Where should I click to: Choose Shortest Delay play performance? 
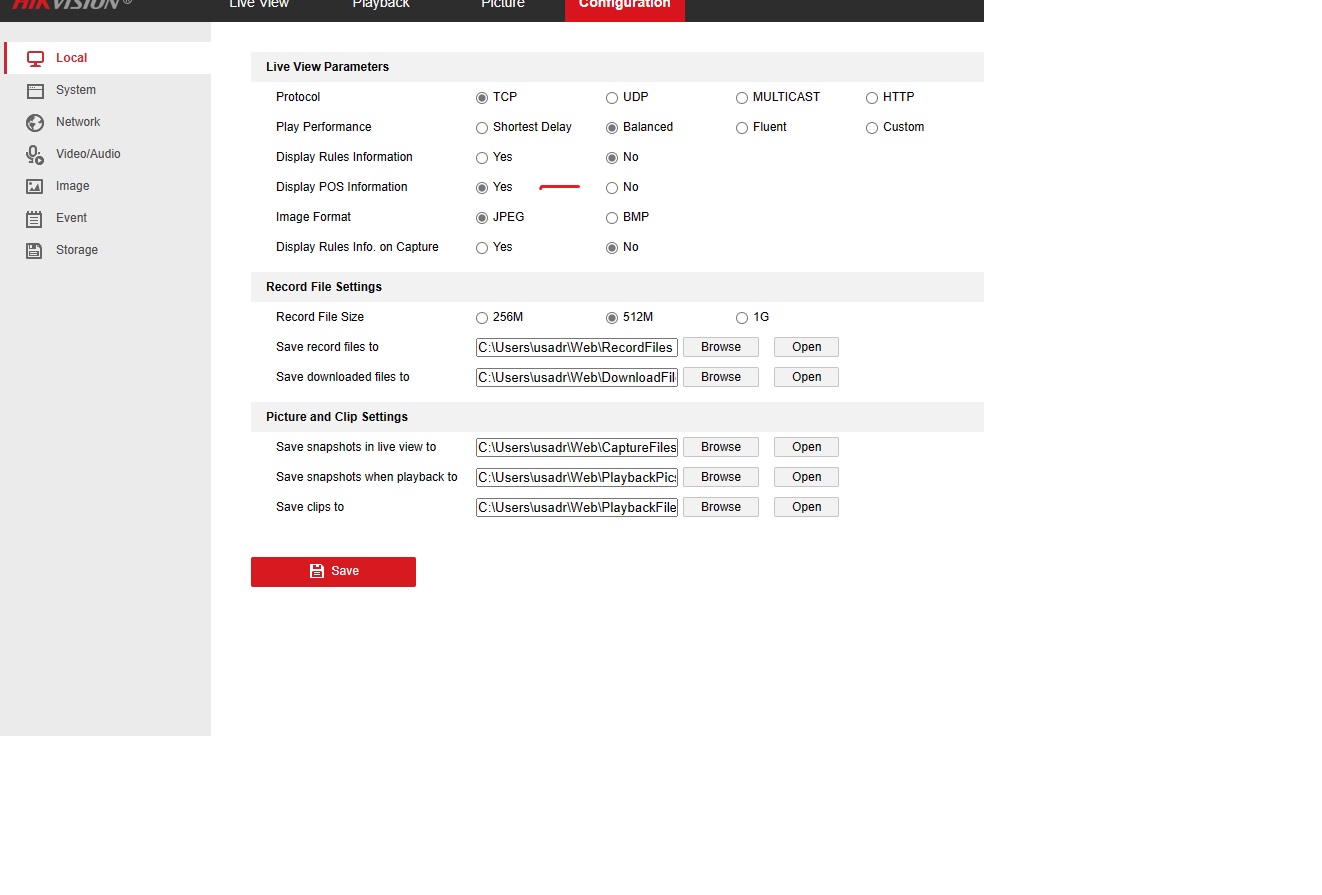[x=482, y=128]
